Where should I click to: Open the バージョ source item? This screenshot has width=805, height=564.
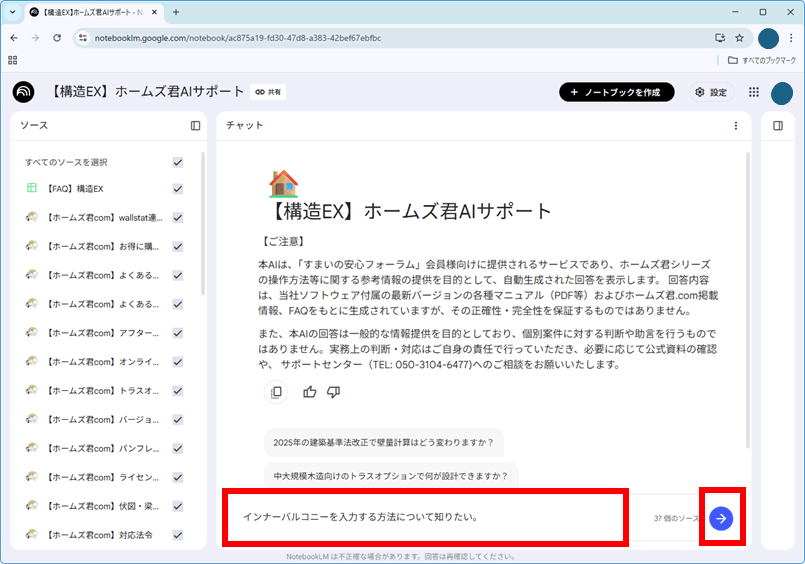pyautogui.click(x=103, y=420)
